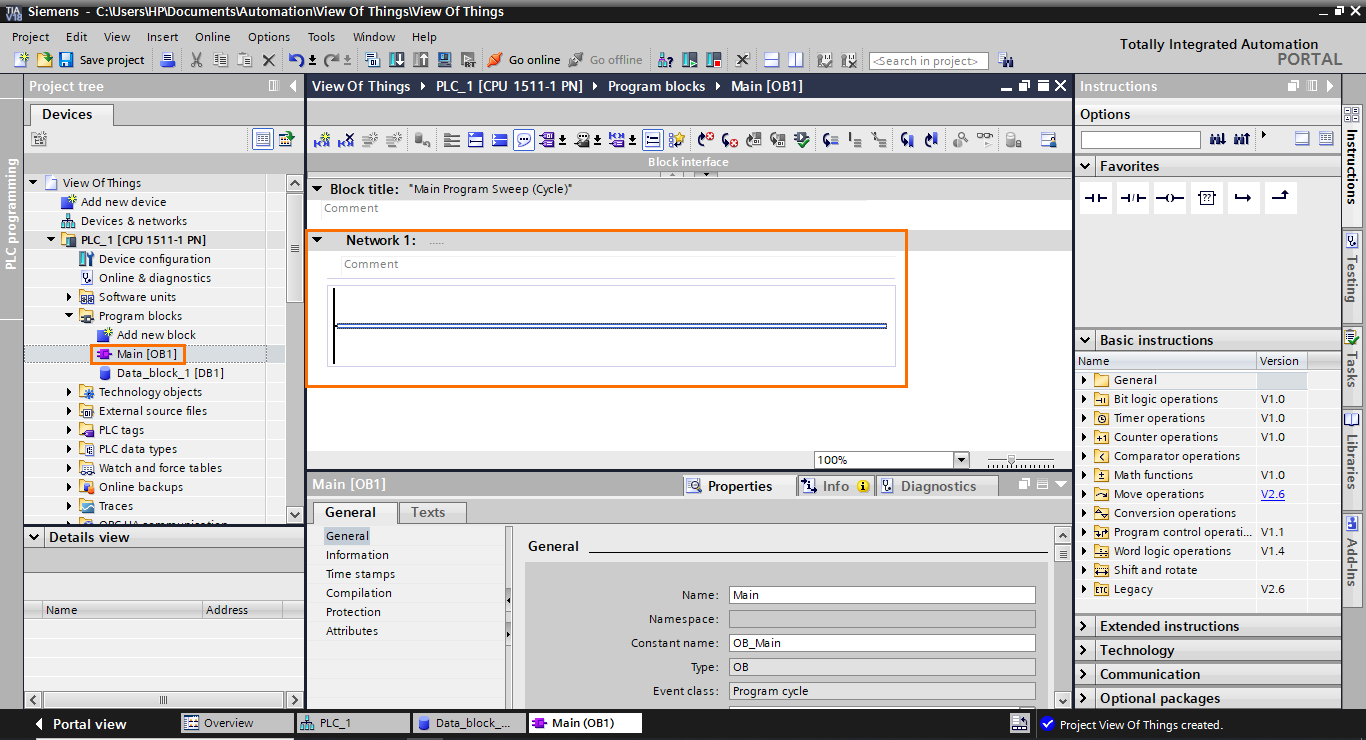Collapse the PLC_1 [CPU 1511-1 PN] node
1366x740 pixels.
pos(52,240)
